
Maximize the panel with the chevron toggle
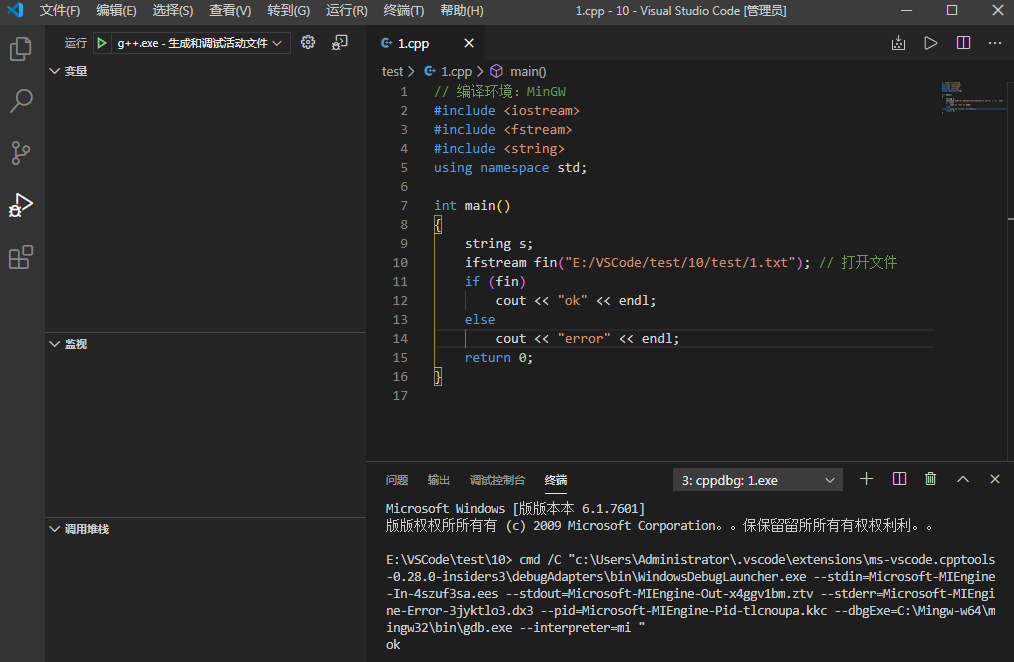(x=962, y=479)
